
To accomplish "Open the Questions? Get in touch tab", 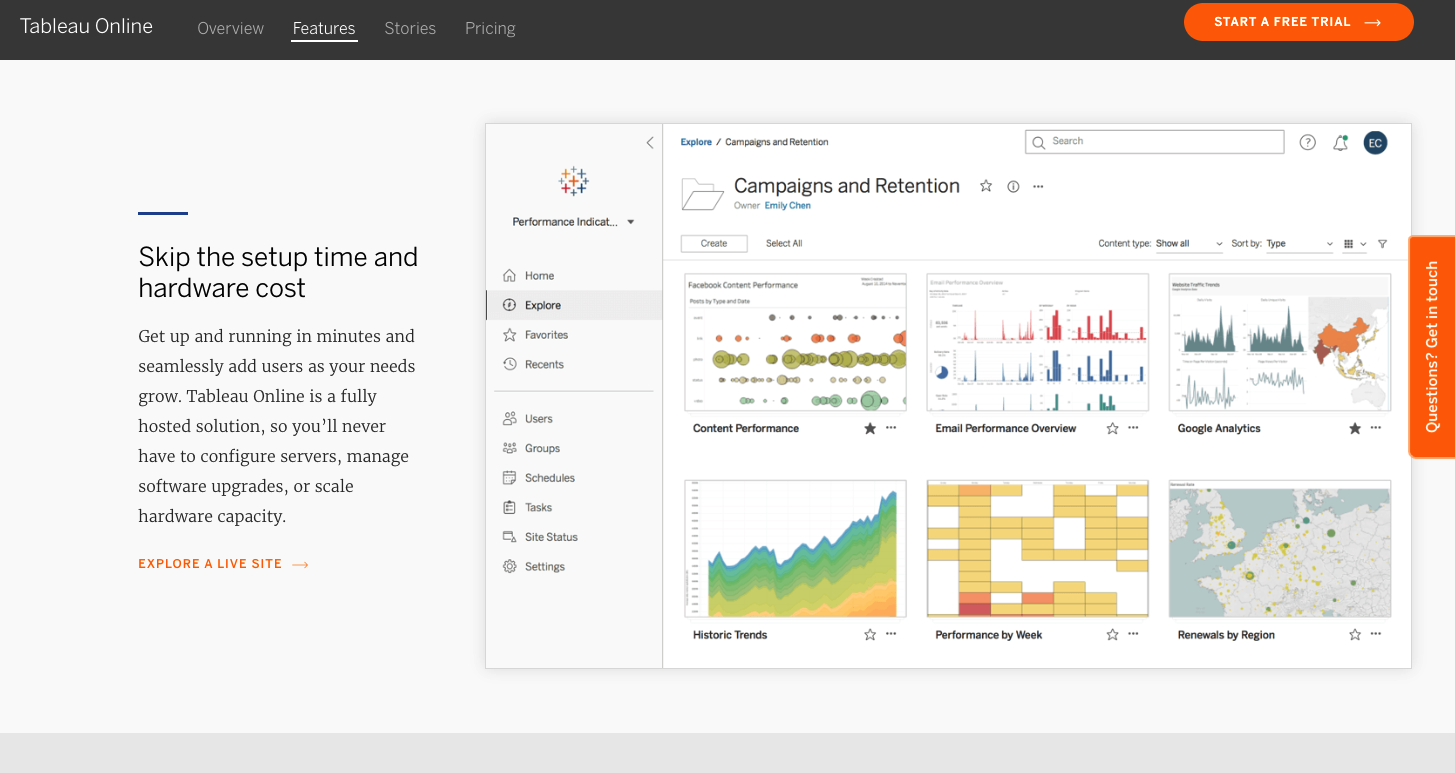I will pos(1432,347).
